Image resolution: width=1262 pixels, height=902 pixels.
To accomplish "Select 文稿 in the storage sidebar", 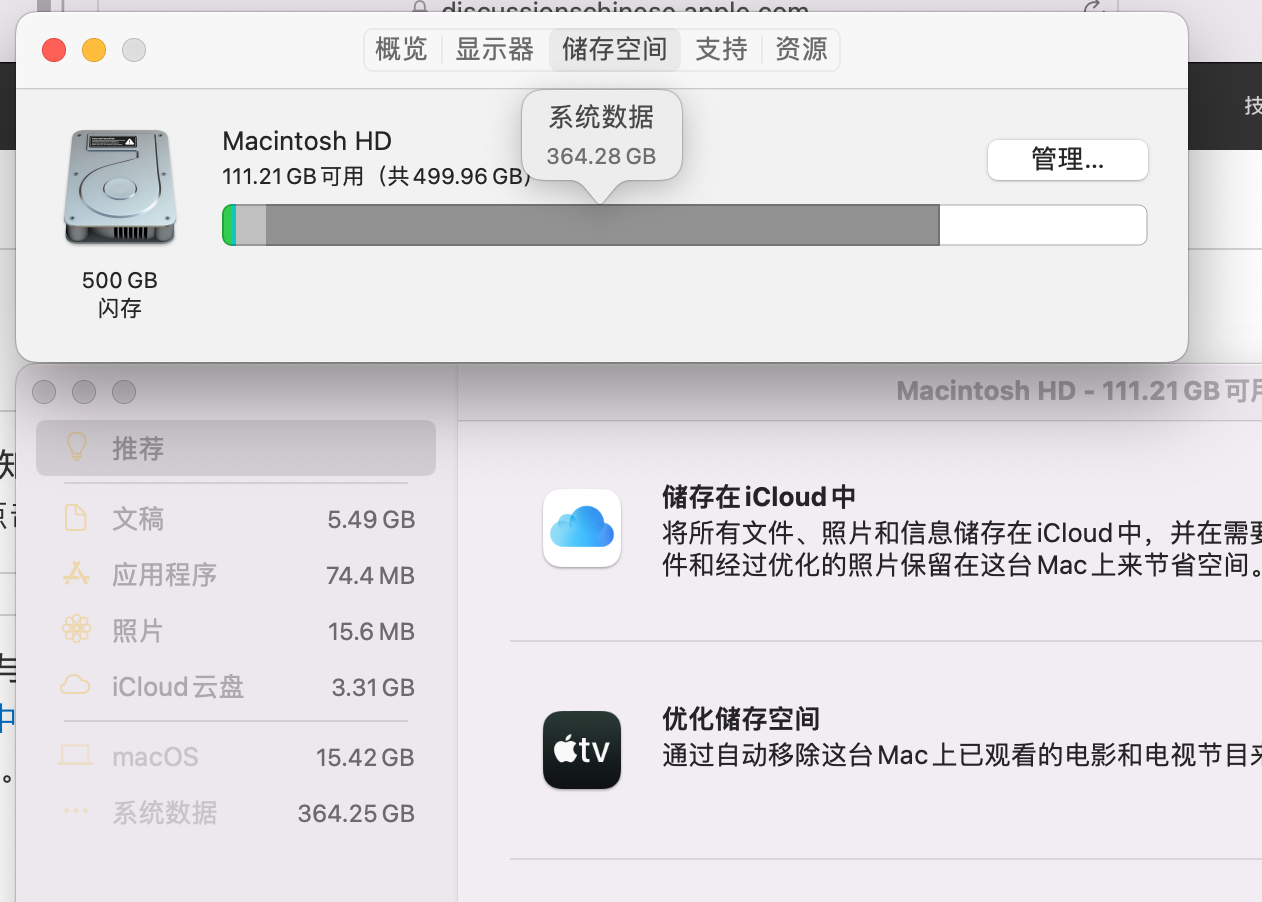I will tap(236, 519).
